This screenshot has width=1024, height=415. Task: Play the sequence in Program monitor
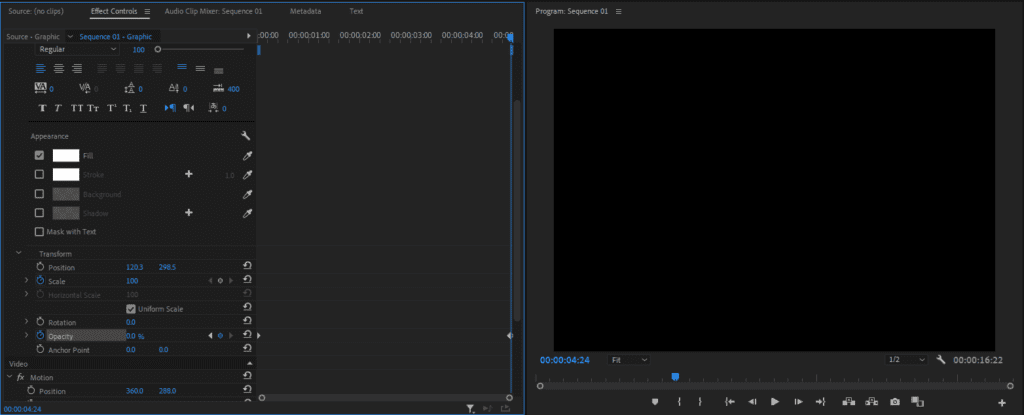point(775,402)
